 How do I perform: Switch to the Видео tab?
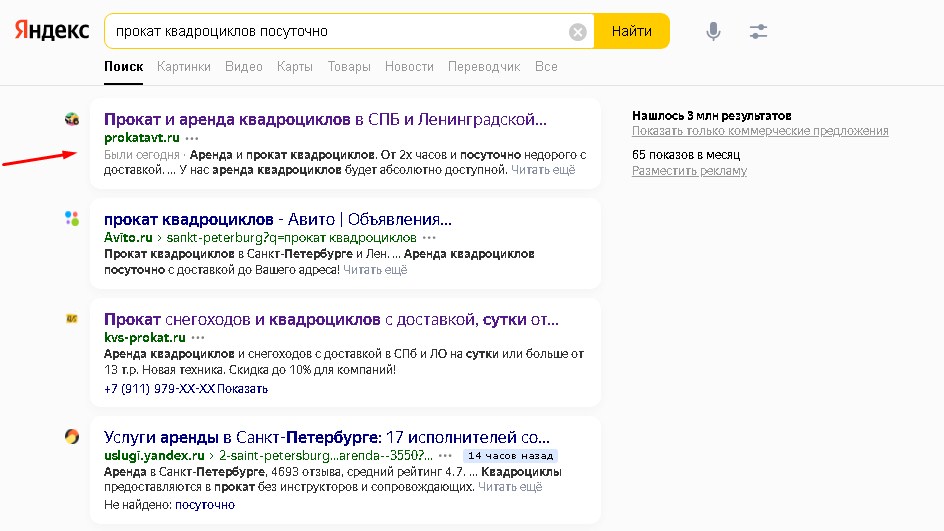(244, 66)
